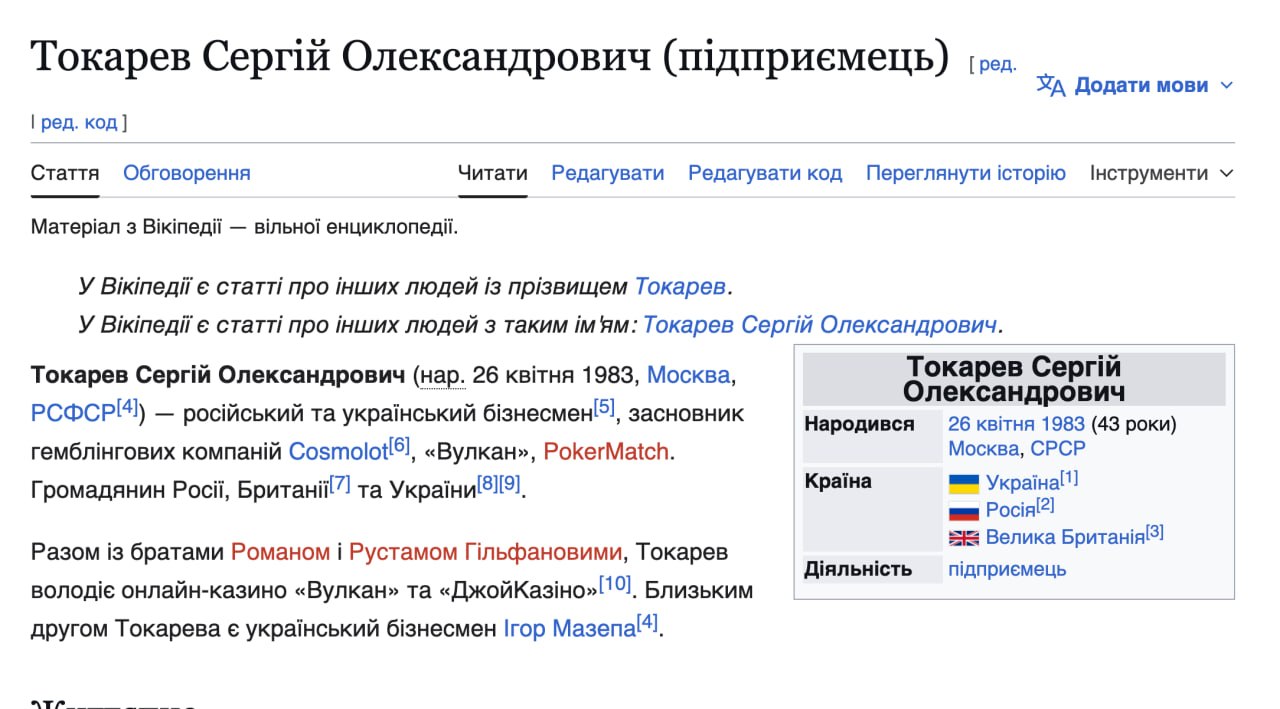The image size is (1280, 709).
Task: Open the Редагувати код tab
Action: pos(765,173)
